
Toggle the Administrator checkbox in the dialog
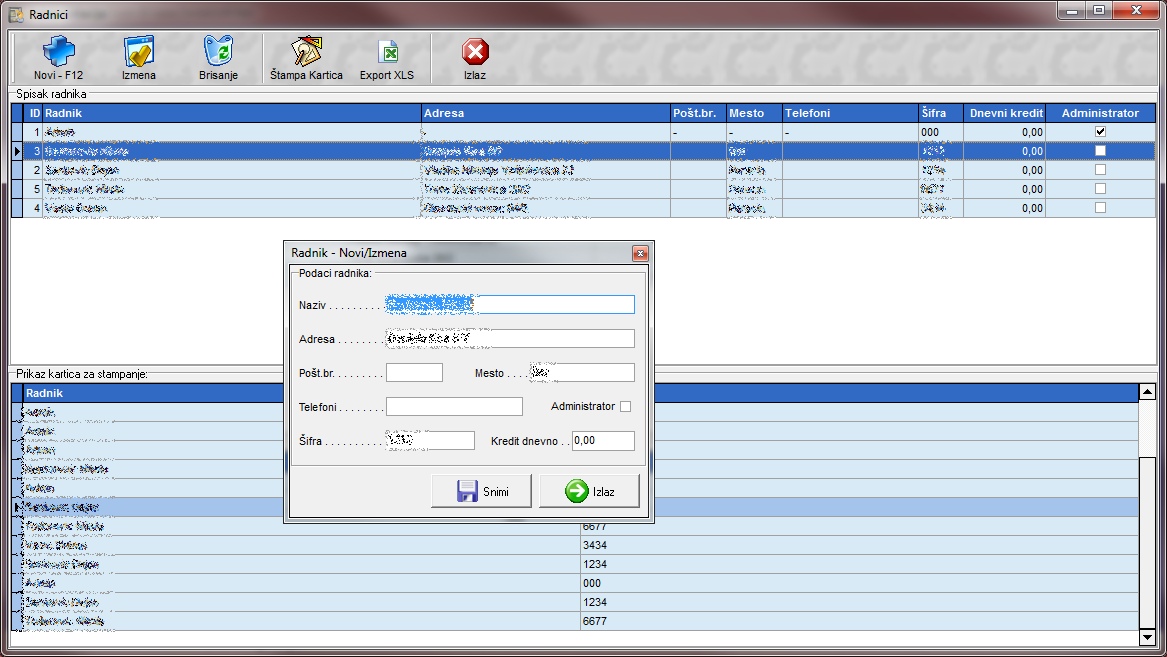tap(625, 406)
